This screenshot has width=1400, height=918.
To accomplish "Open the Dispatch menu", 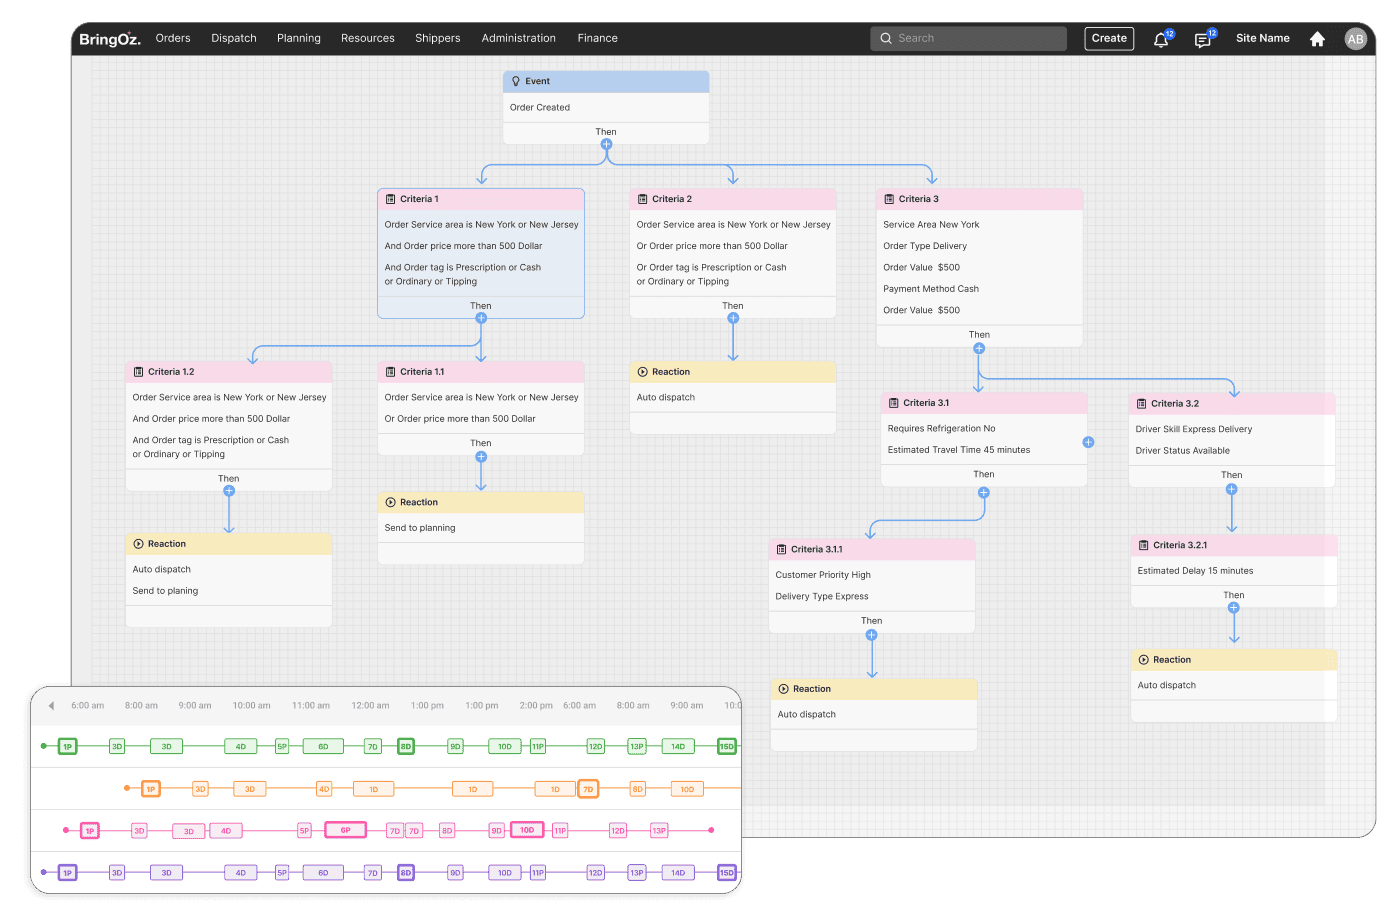I will 234,38.
